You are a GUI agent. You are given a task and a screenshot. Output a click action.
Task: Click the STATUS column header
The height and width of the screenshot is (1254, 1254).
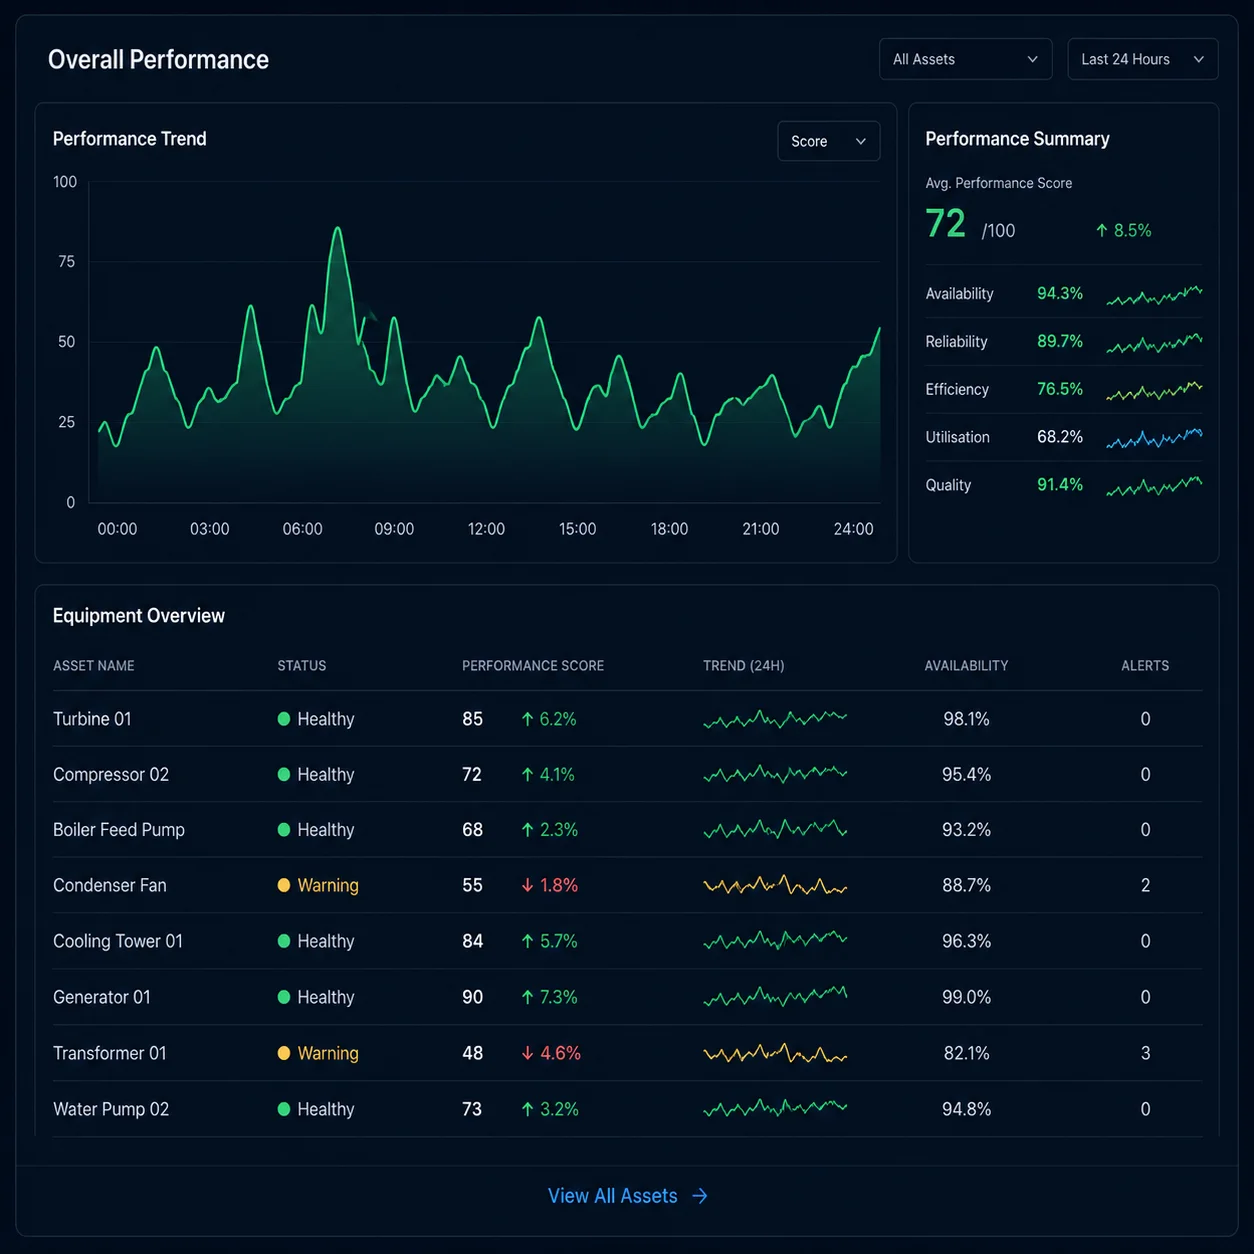[302, 666]
